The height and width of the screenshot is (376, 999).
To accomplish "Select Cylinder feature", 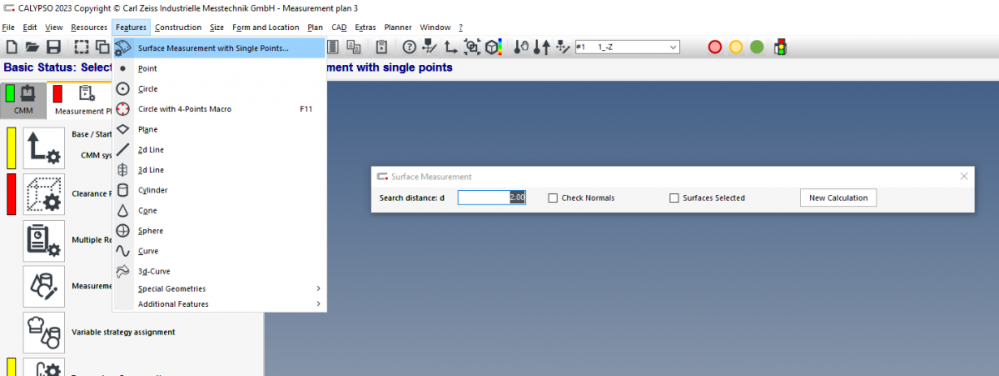I will 219,190.
